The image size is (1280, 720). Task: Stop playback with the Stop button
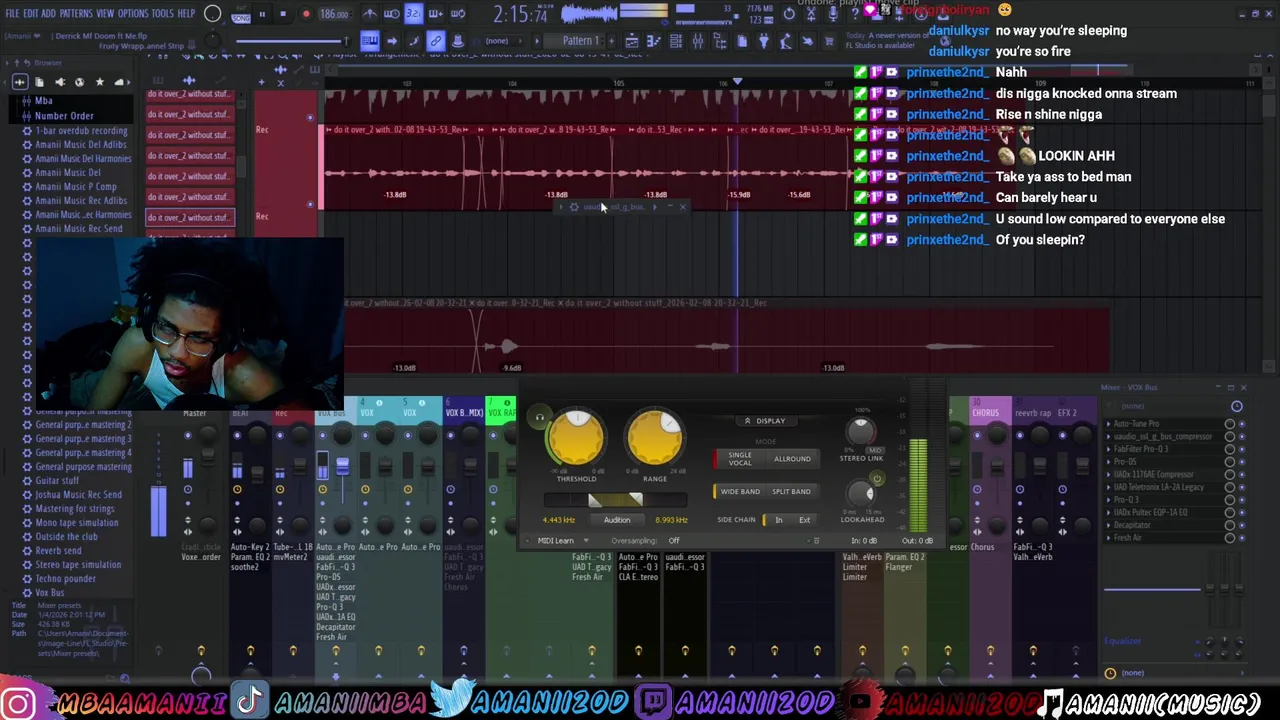point(283,14)
